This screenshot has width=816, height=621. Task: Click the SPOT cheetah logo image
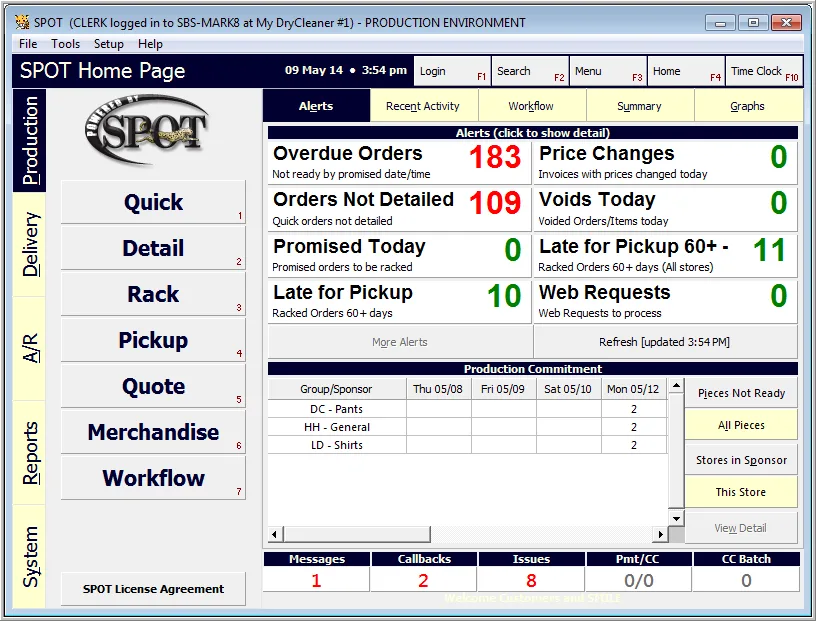(x=147, y=129)
